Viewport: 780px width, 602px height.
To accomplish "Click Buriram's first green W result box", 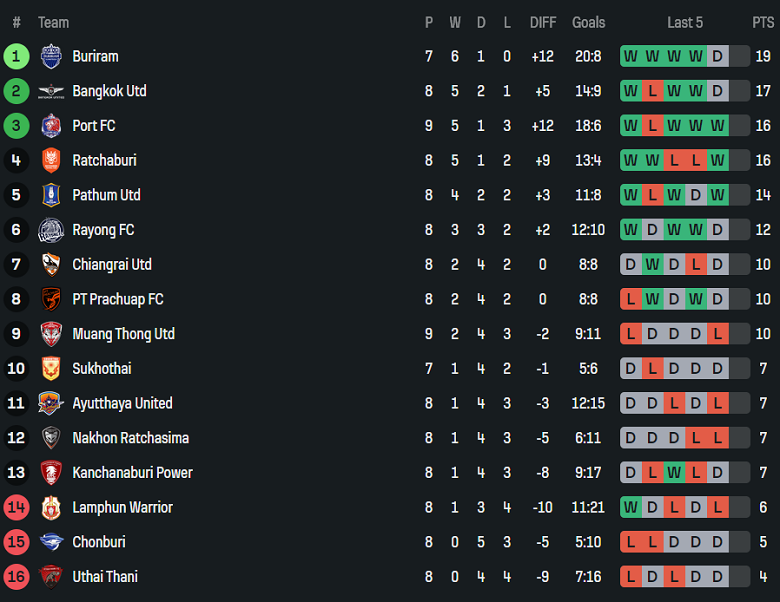I will [x=630, y=57].
